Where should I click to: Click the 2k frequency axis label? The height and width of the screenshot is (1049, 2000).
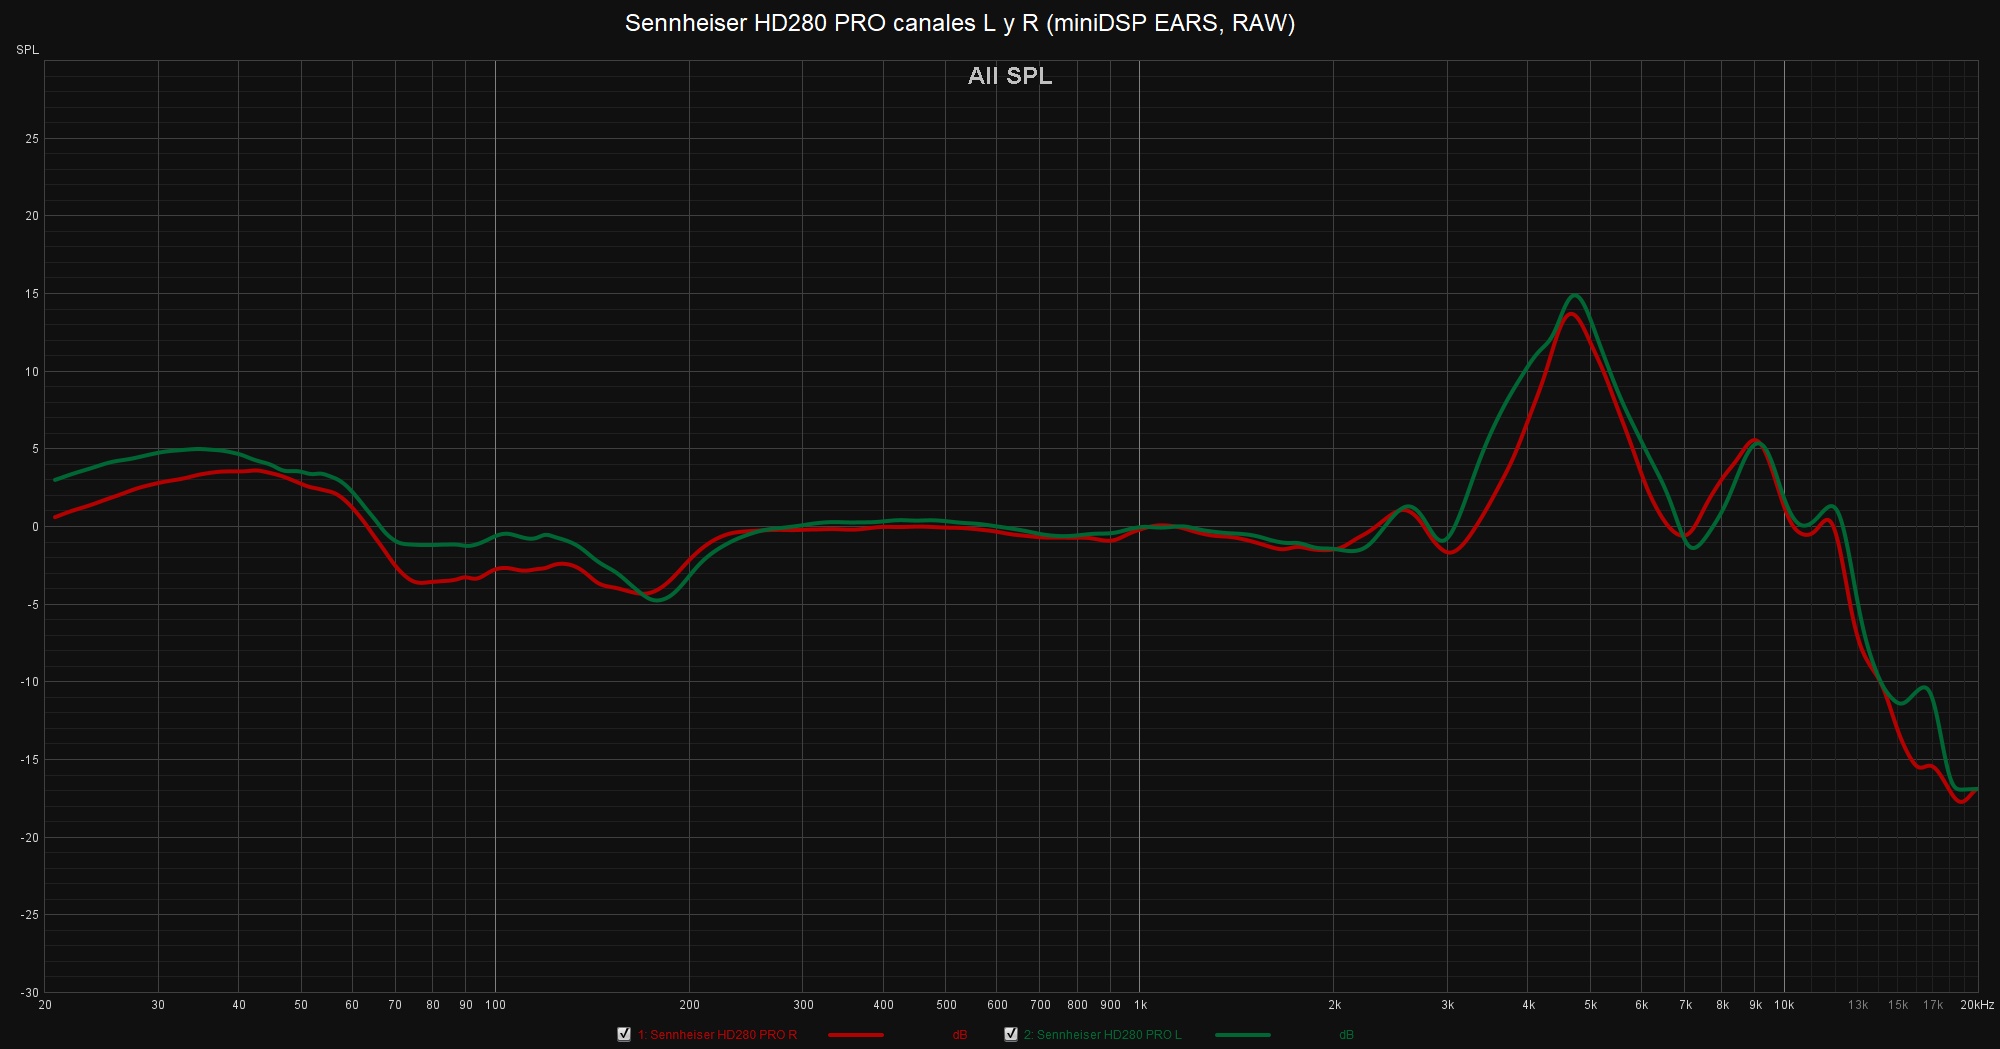pos(1334,1005)
